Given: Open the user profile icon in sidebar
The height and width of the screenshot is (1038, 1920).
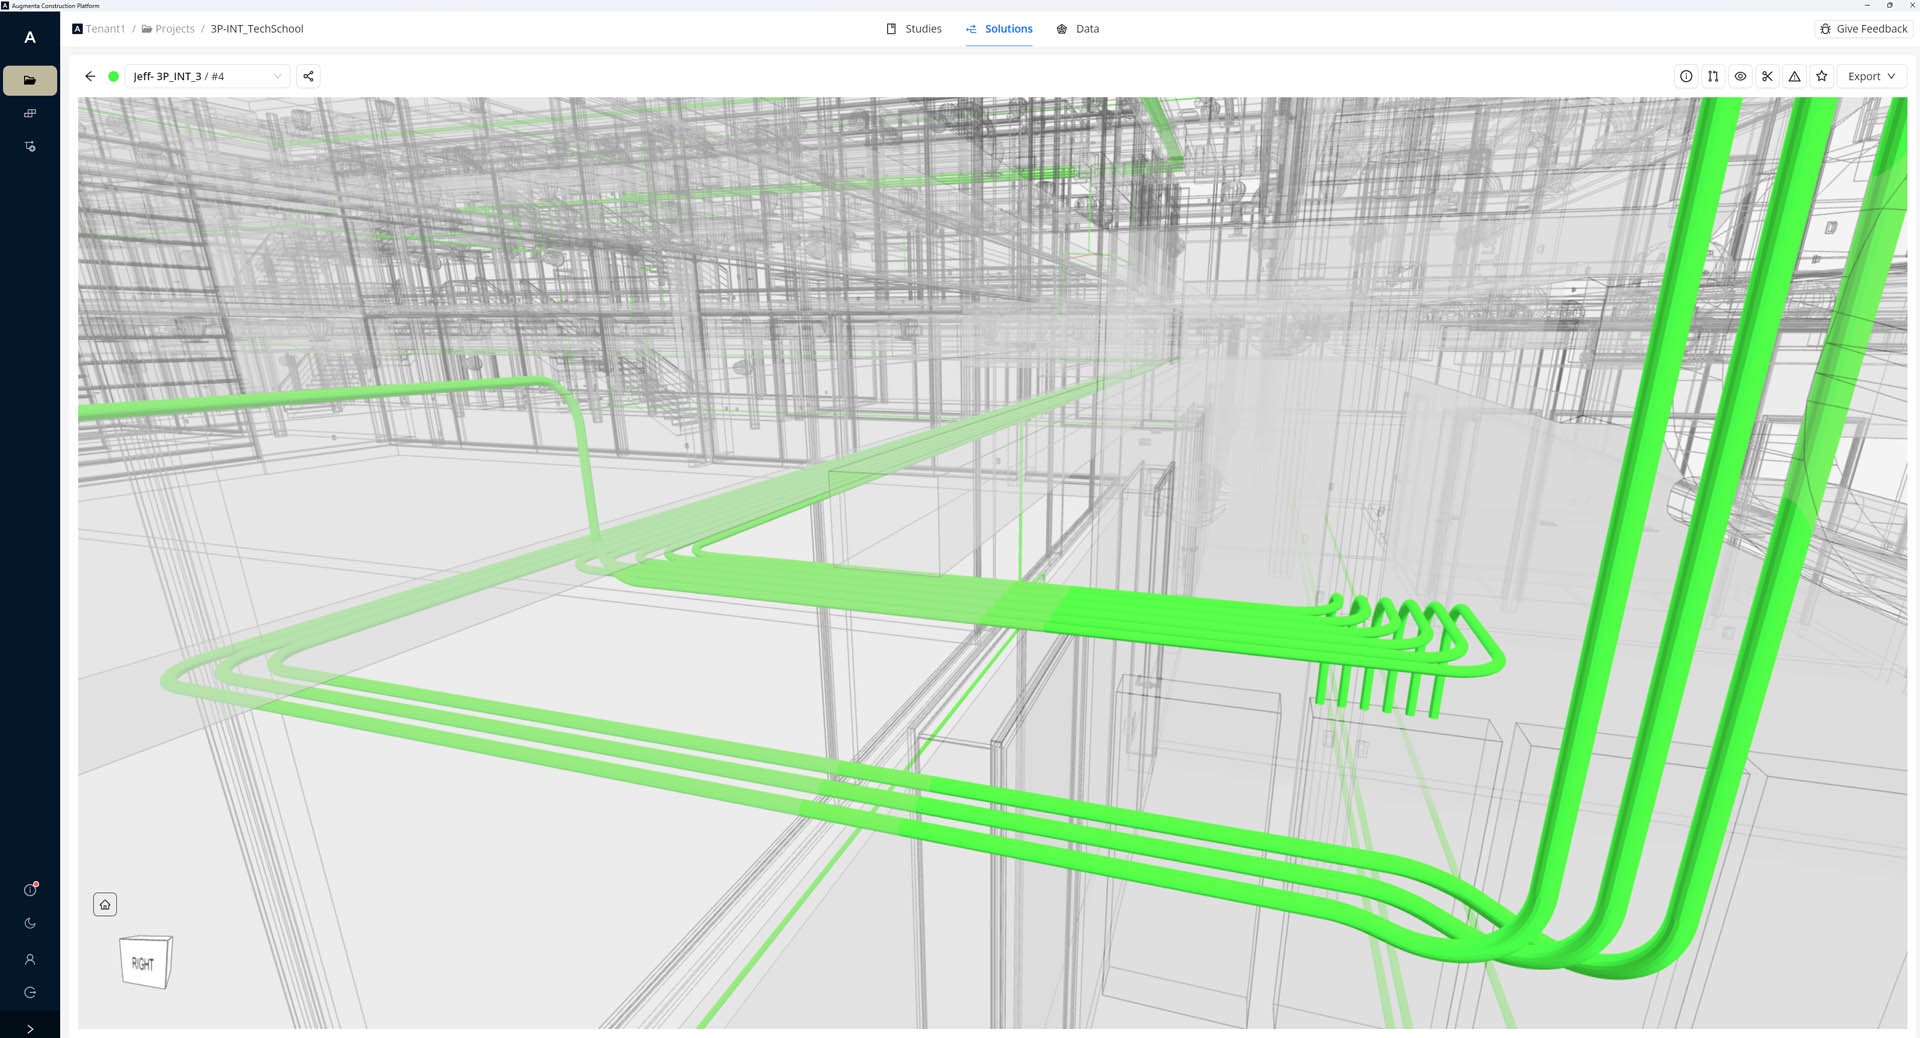Looking at the screenshot, I should 30,959.
